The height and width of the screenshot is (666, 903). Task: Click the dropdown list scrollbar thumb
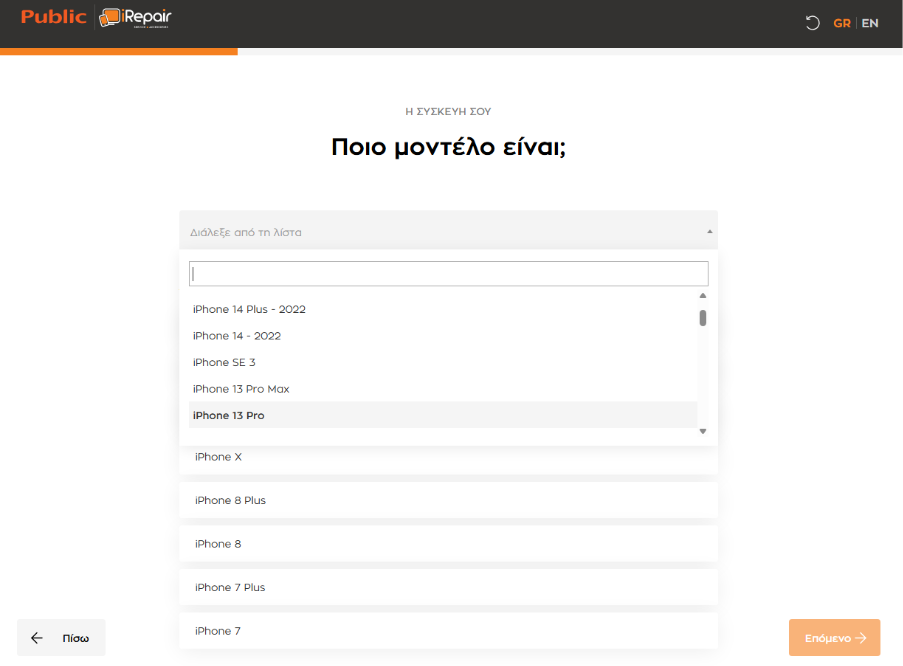pos(703,318)
